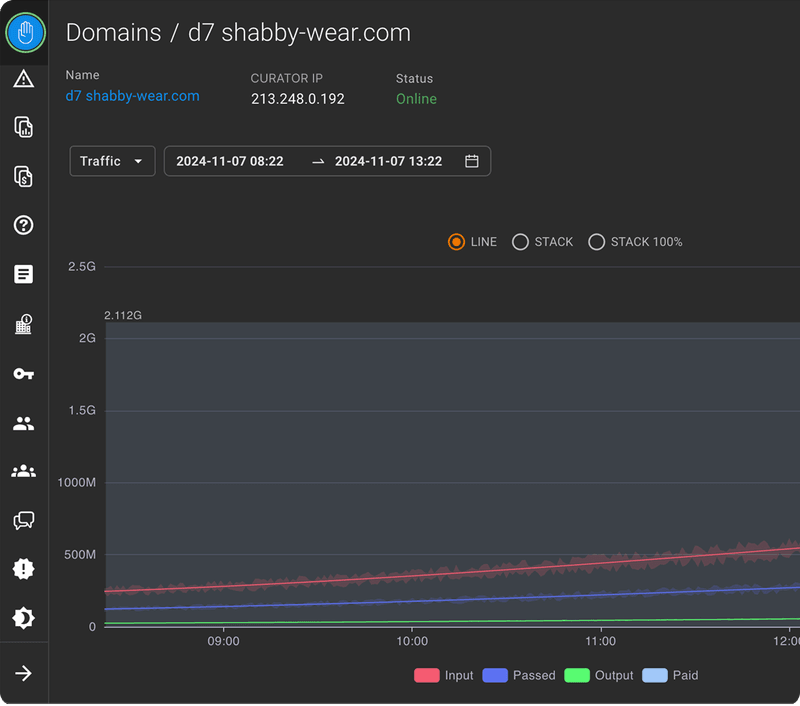Viewport: 800px width, 706px height.
Task: Open the chat bubbles icon
Action: [x=23, y=520]
